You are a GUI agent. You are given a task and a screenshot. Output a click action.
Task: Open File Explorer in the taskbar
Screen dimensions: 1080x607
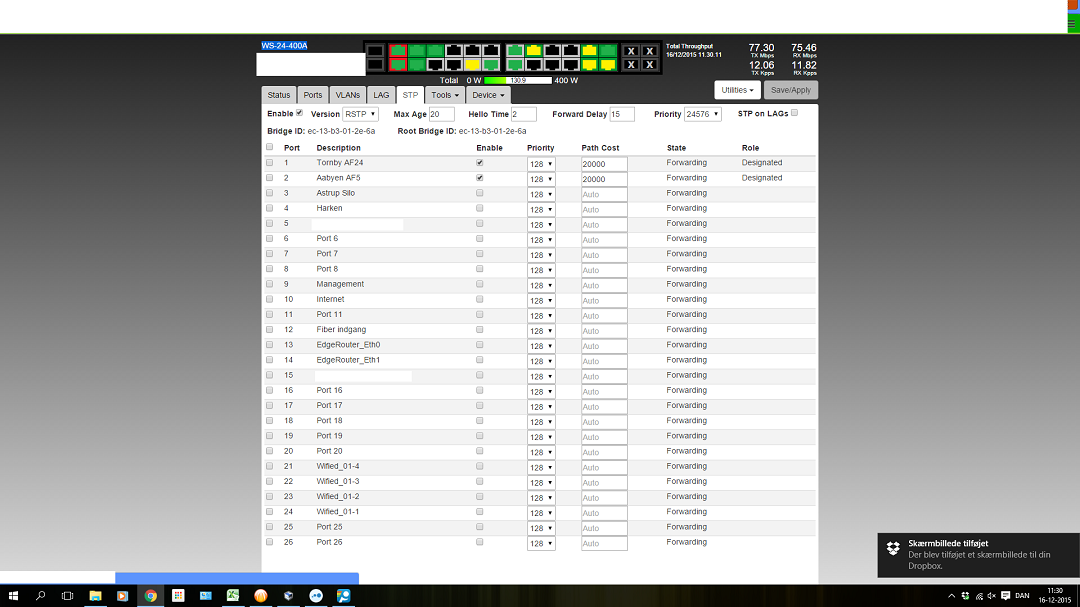coord(95,595)
